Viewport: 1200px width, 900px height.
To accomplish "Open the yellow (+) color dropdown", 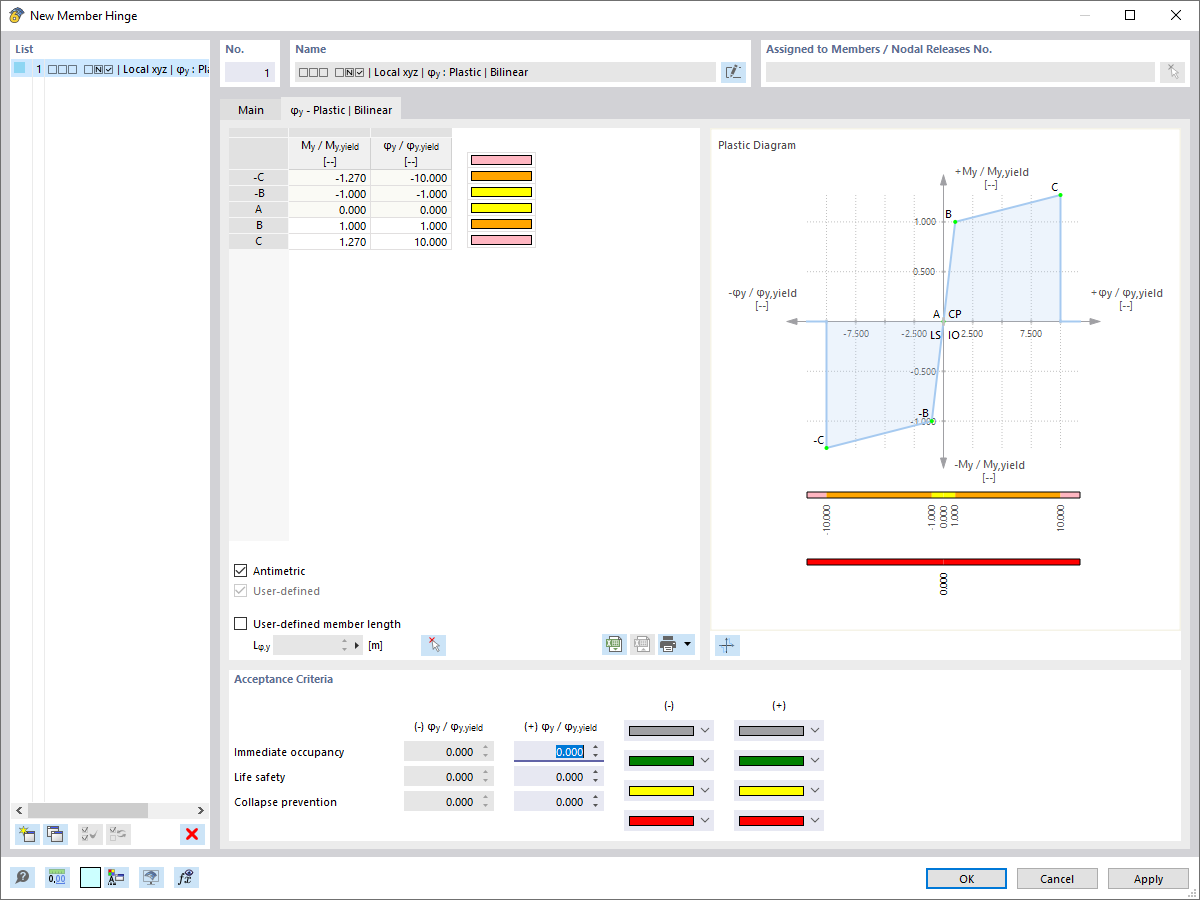I will point(815,791).
